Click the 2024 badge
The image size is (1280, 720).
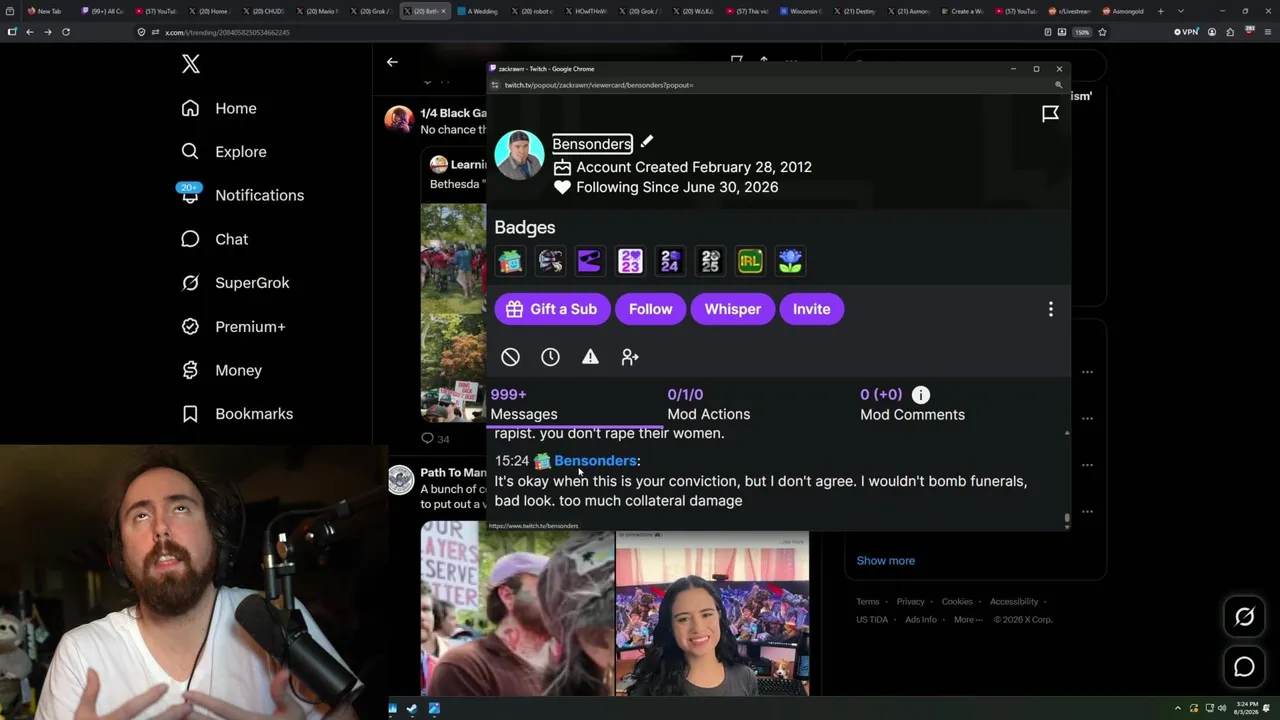pos(670,261)
